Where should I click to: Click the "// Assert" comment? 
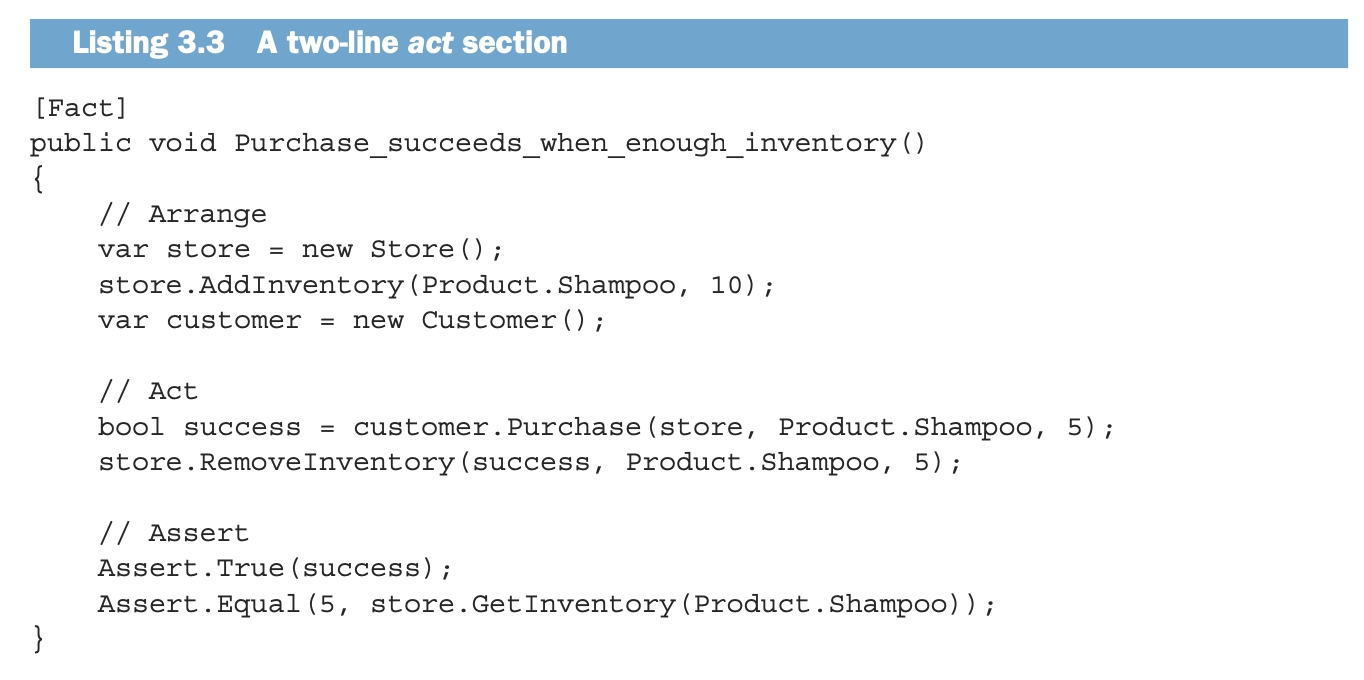174,533
